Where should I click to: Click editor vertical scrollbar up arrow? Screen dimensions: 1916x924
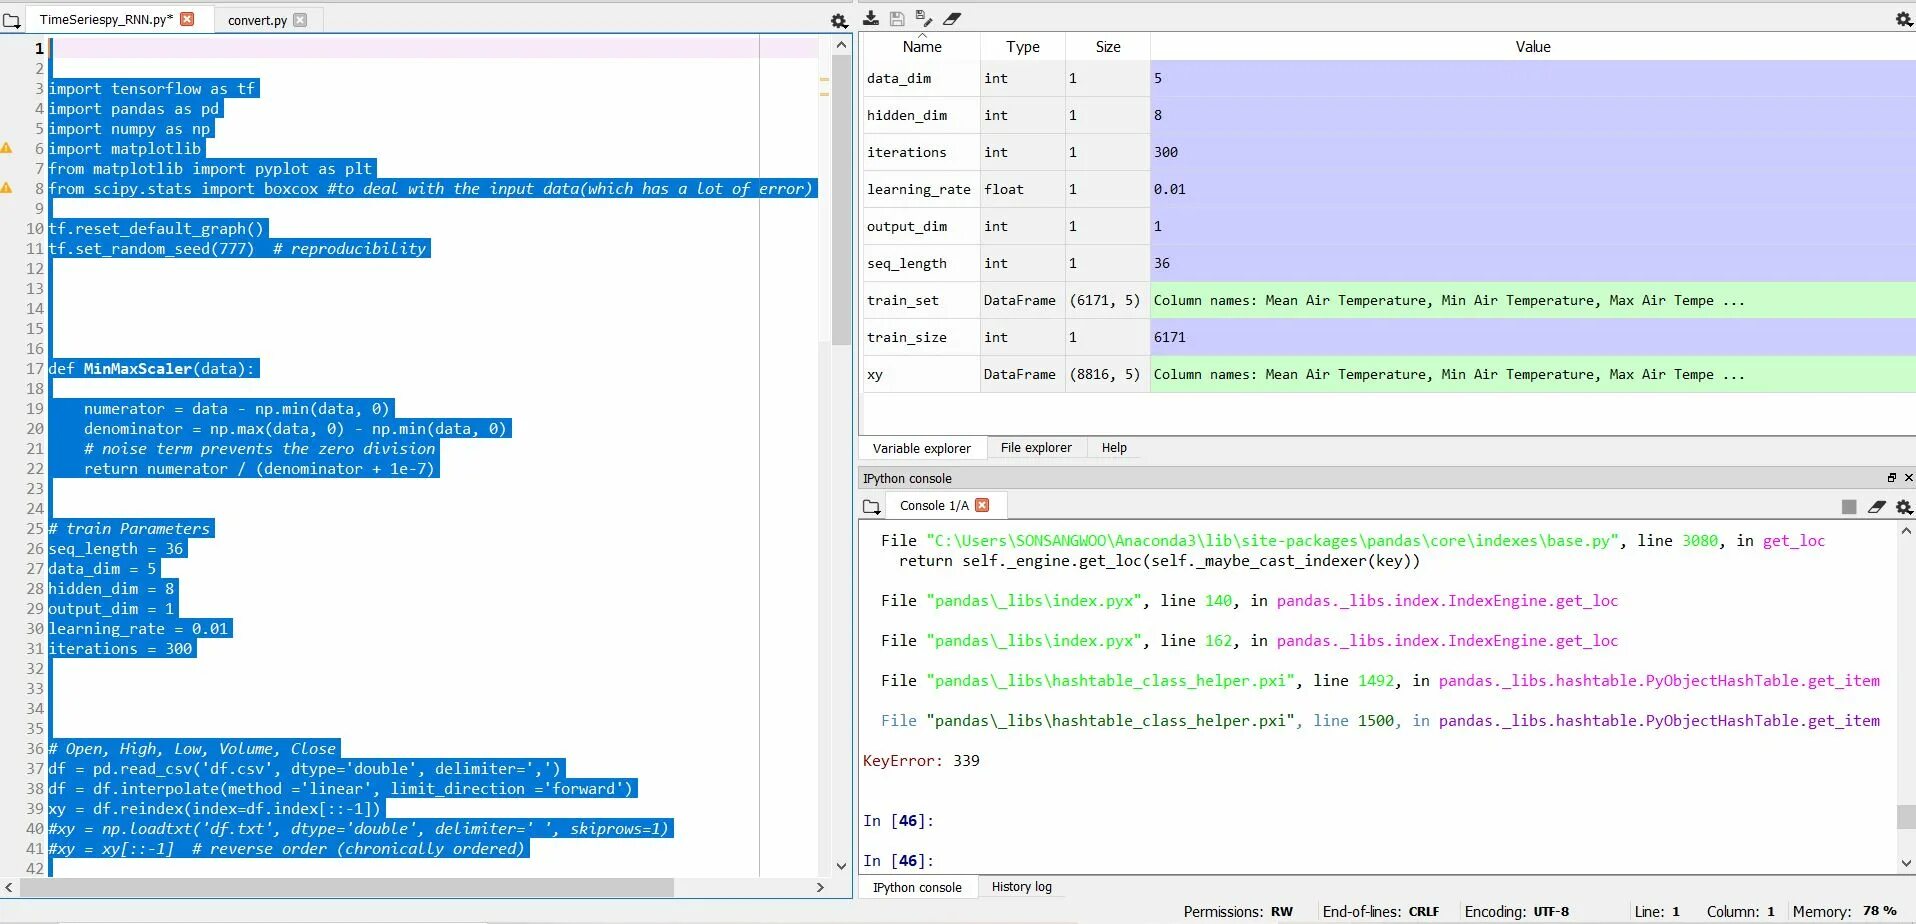pyautogui.click(x=841, y=44)
